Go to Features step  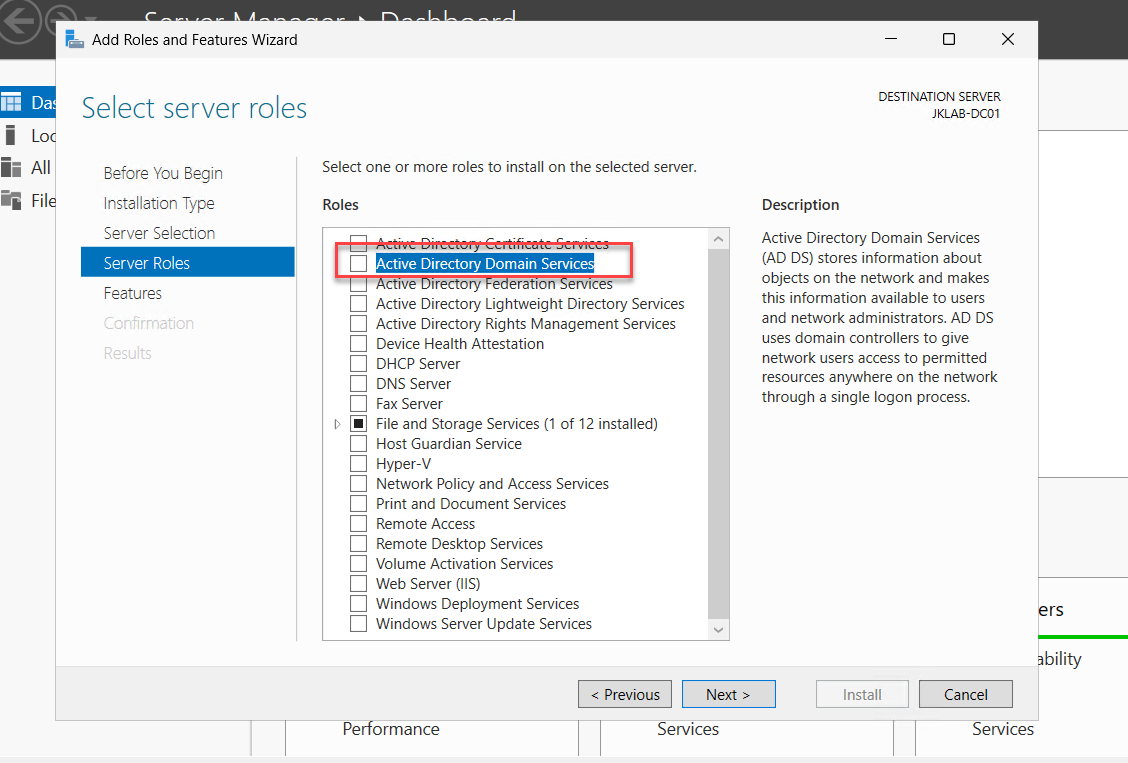point(132,293)
